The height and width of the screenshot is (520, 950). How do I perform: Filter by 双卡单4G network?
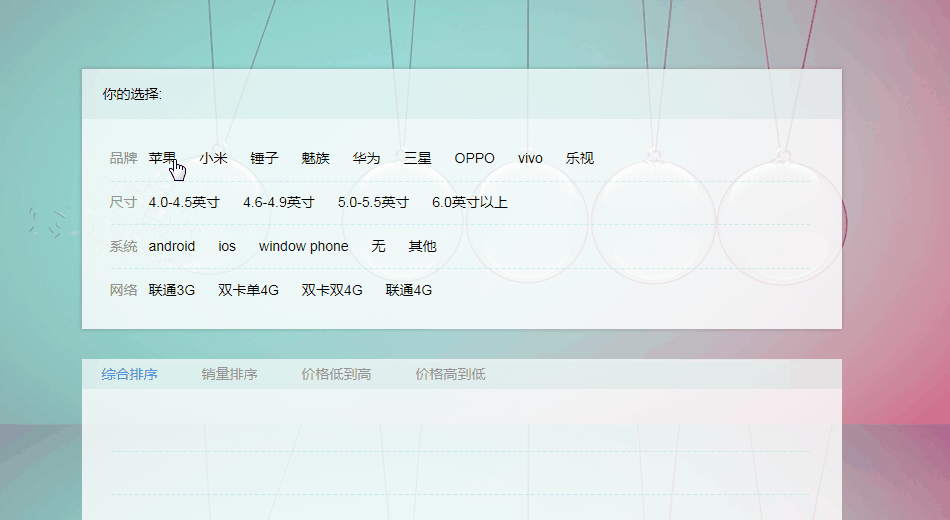[248, 290]
